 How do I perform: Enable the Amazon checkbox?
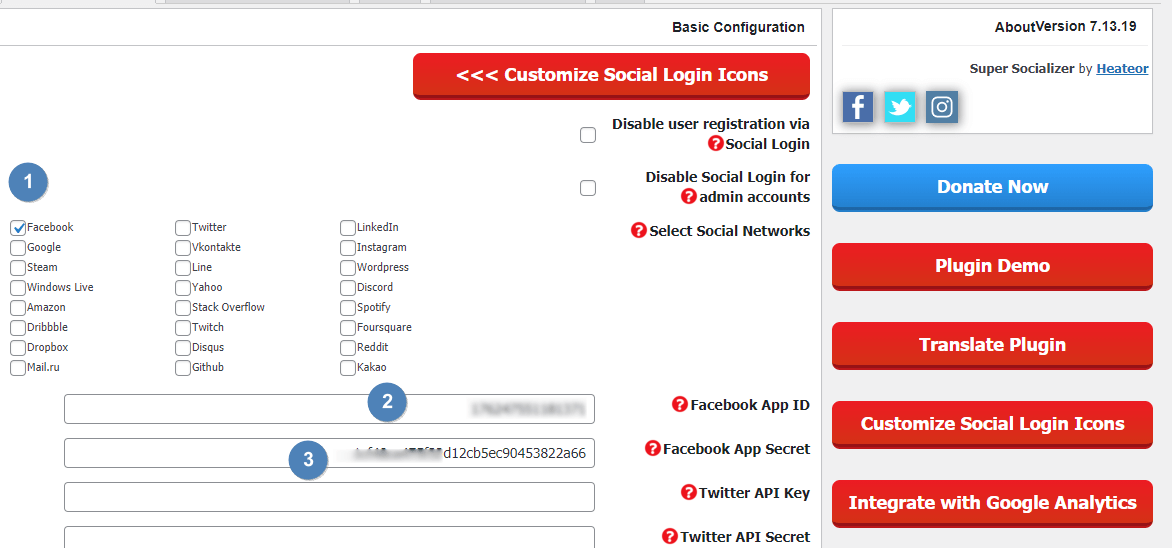click(x=18, y=308)
